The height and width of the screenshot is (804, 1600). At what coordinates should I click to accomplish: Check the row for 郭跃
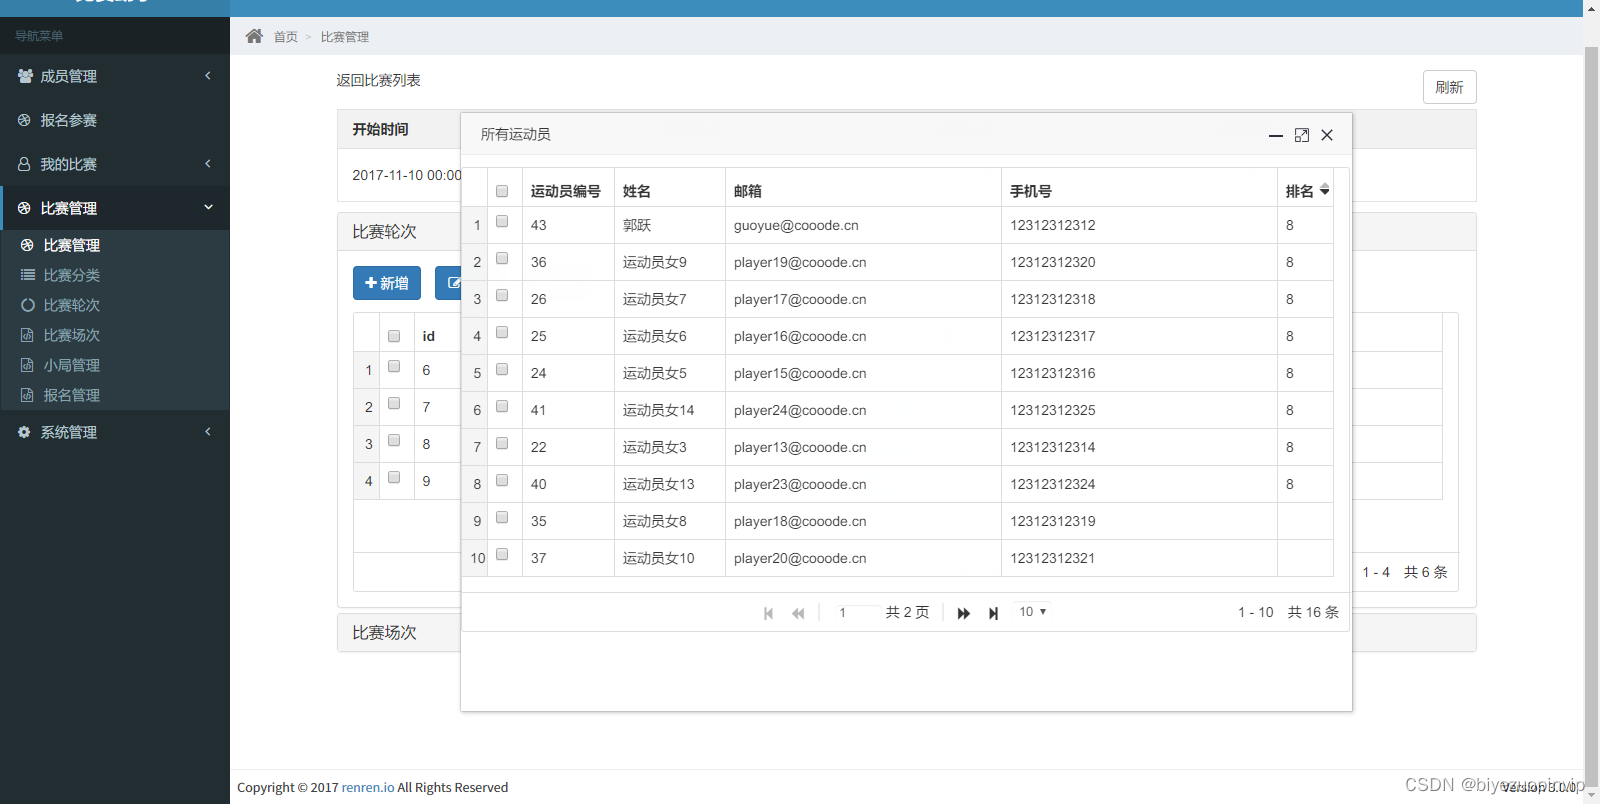coord(502,222)
